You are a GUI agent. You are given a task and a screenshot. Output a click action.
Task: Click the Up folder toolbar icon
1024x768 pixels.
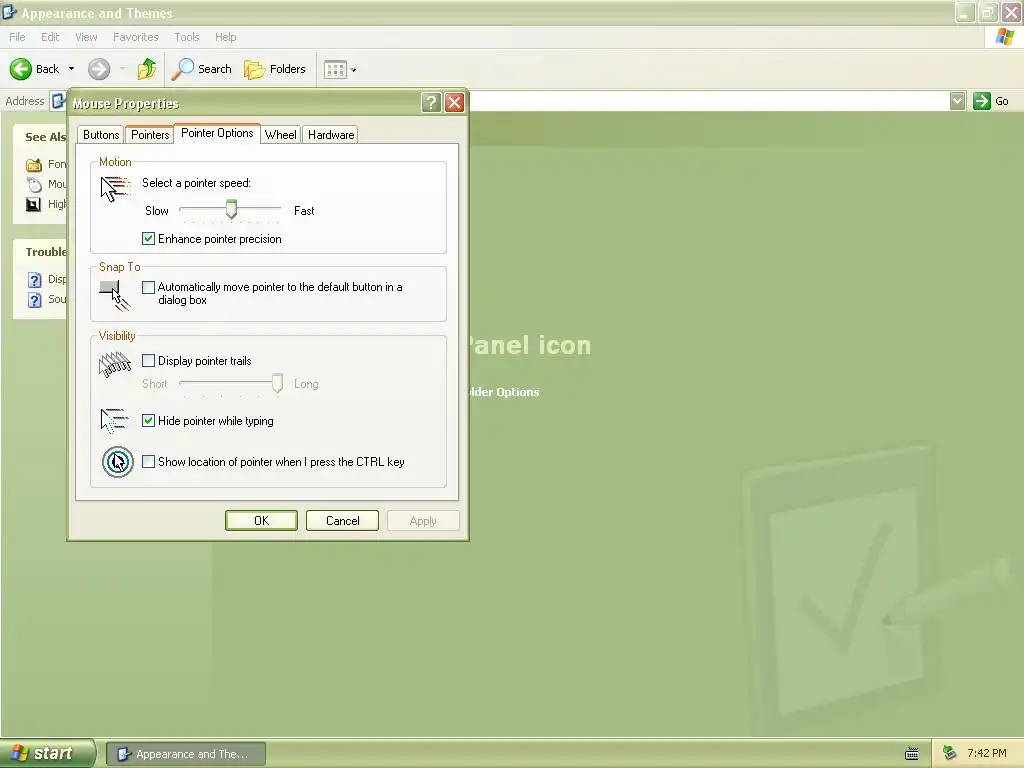(147, 69)
